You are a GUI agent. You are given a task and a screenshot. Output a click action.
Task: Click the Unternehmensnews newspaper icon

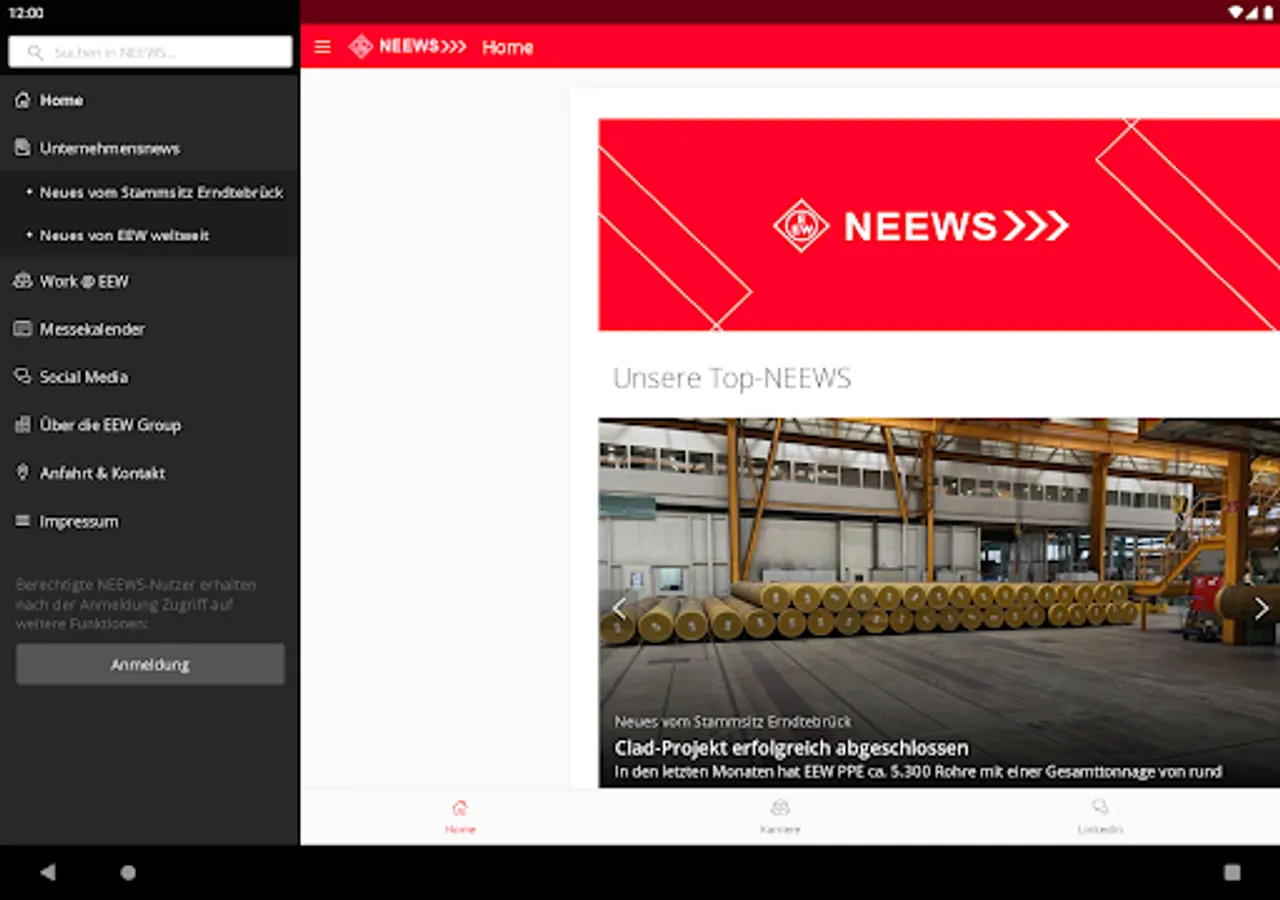[x=23, y=148]
